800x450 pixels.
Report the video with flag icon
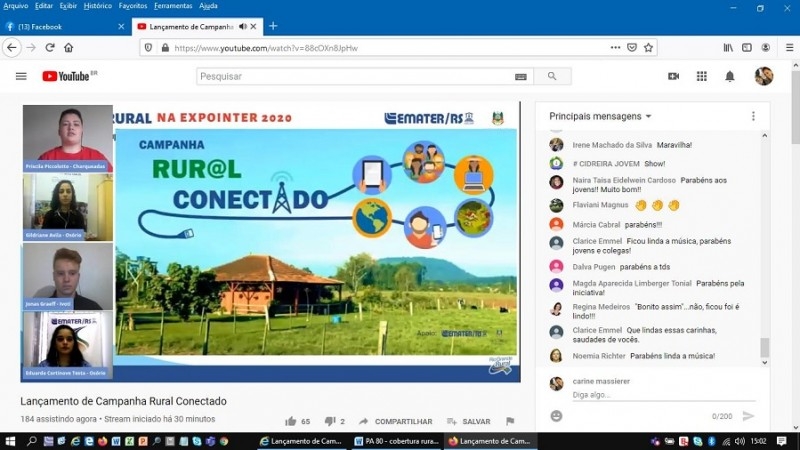pos(510,422)
